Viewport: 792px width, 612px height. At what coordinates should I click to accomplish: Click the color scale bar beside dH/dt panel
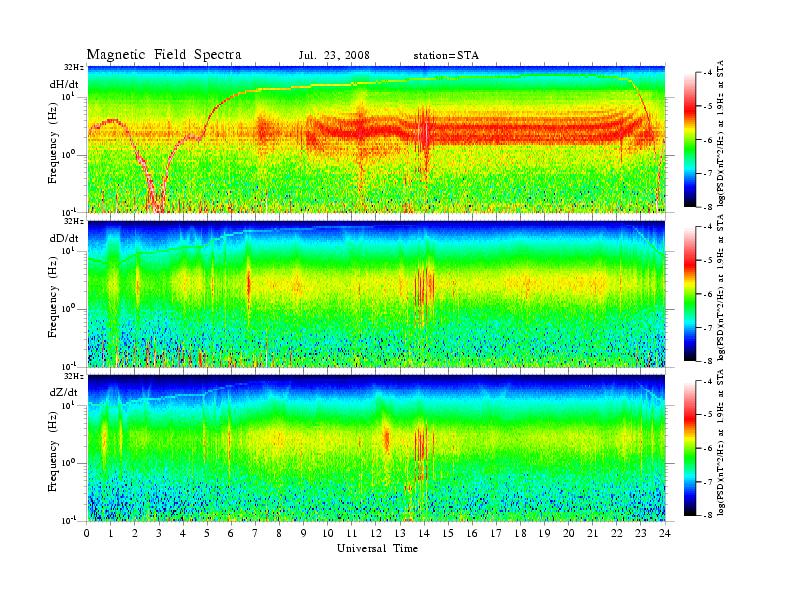coord(689,140)
